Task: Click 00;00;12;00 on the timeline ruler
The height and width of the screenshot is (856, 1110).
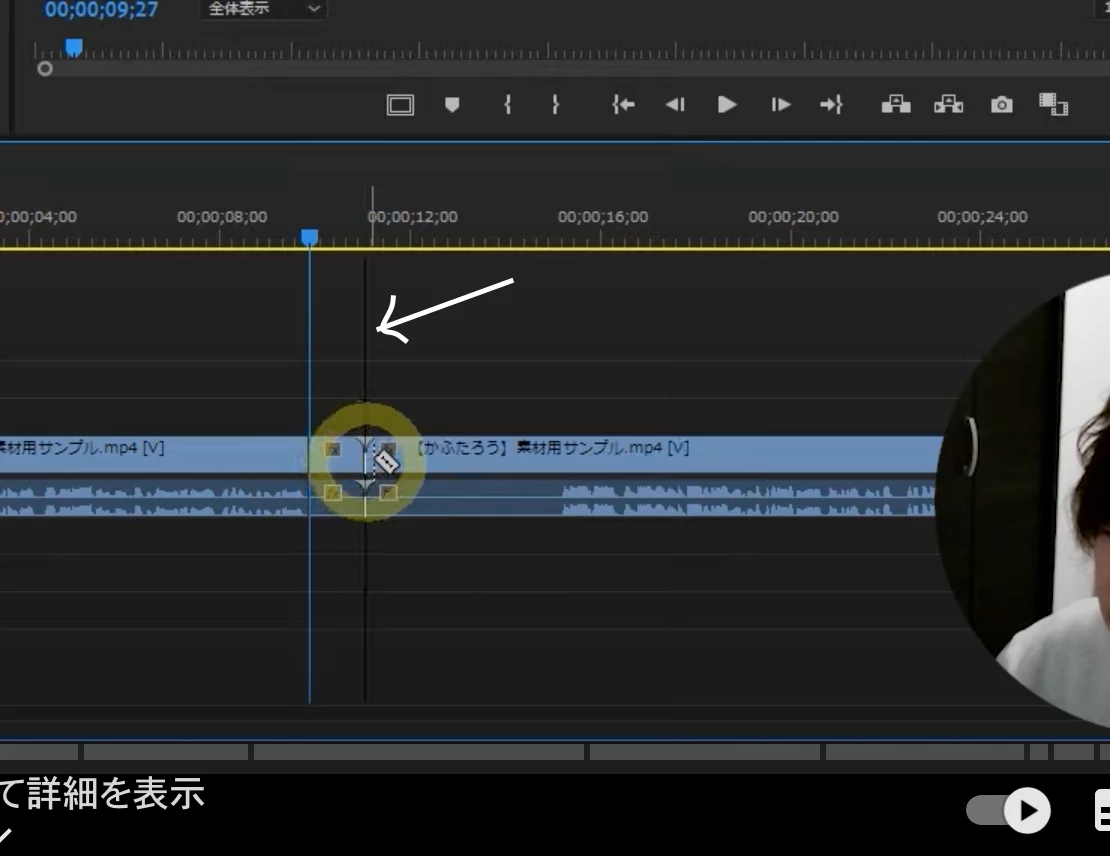Action: (x=413, y=217)
